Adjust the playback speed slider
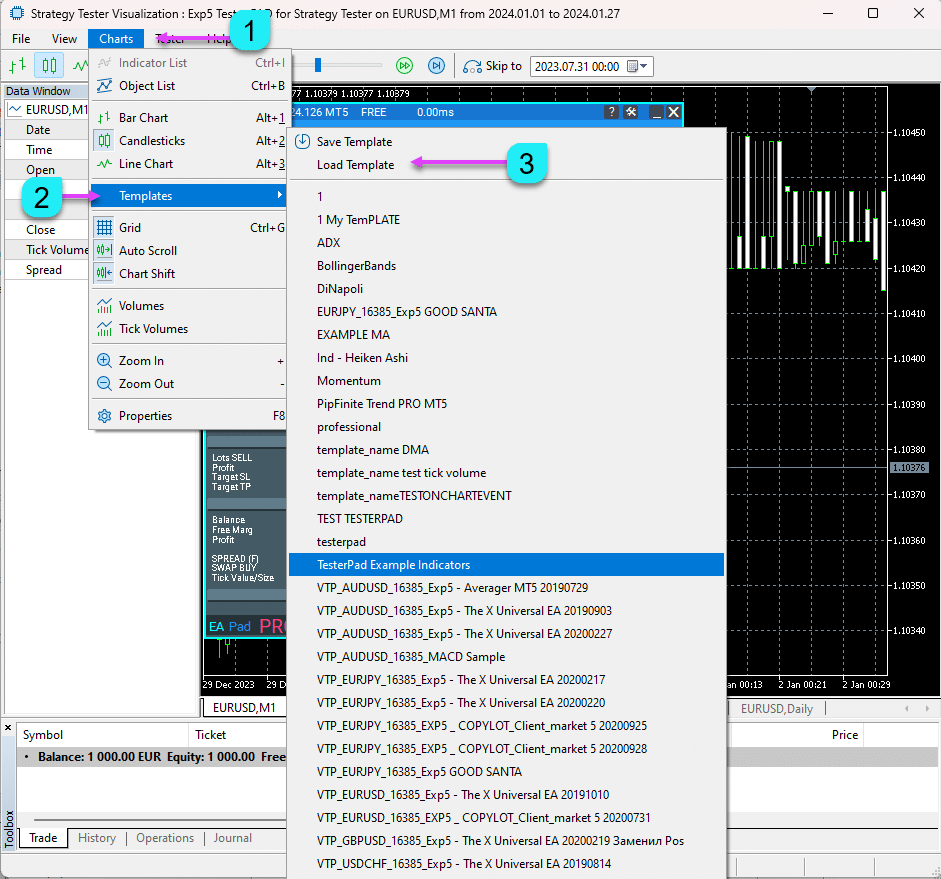Viewport: 941px width, 879px height. coord(318,65)
